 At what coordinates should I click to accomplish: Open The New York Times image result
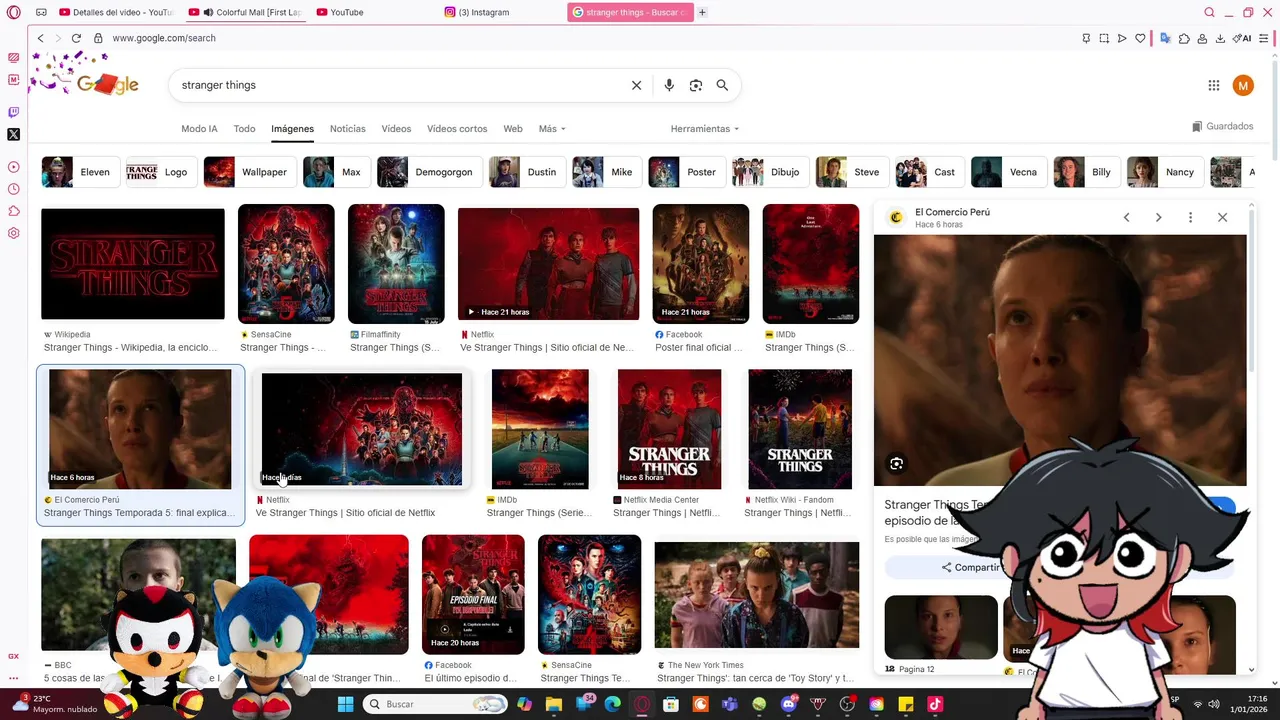point(757,595)
